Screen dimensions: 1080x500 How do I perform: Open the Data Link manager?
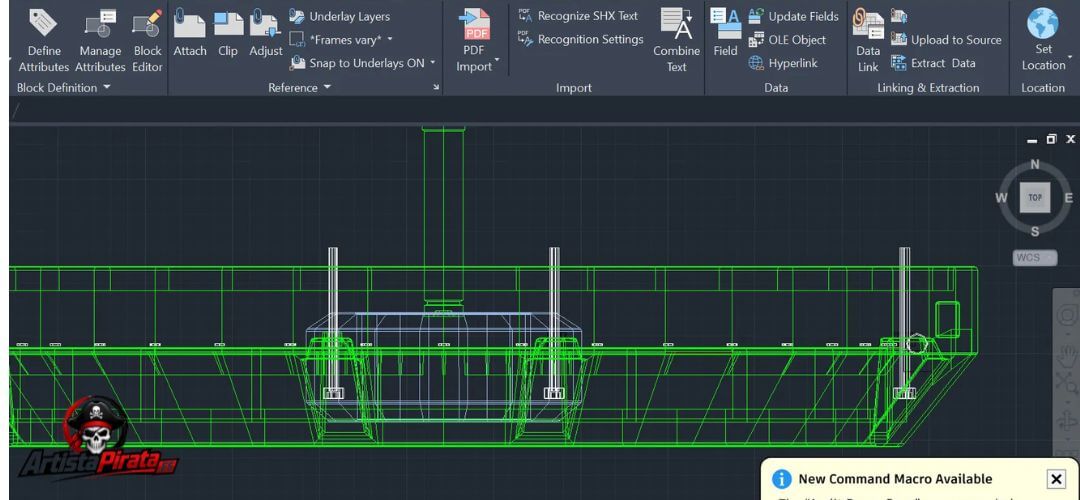[x=868, y=41]
